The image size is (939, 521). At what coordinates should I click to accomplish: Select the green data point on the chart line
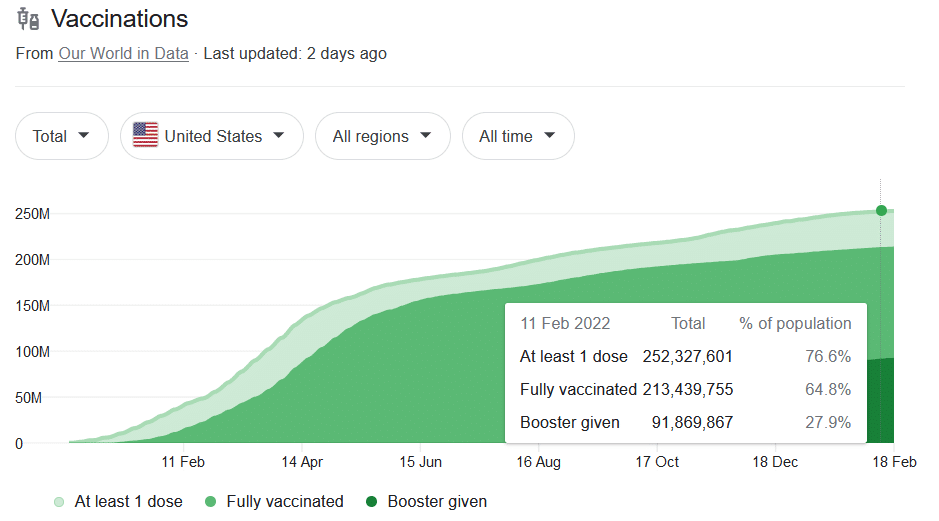pyautogui.click(x=881, y=210)
